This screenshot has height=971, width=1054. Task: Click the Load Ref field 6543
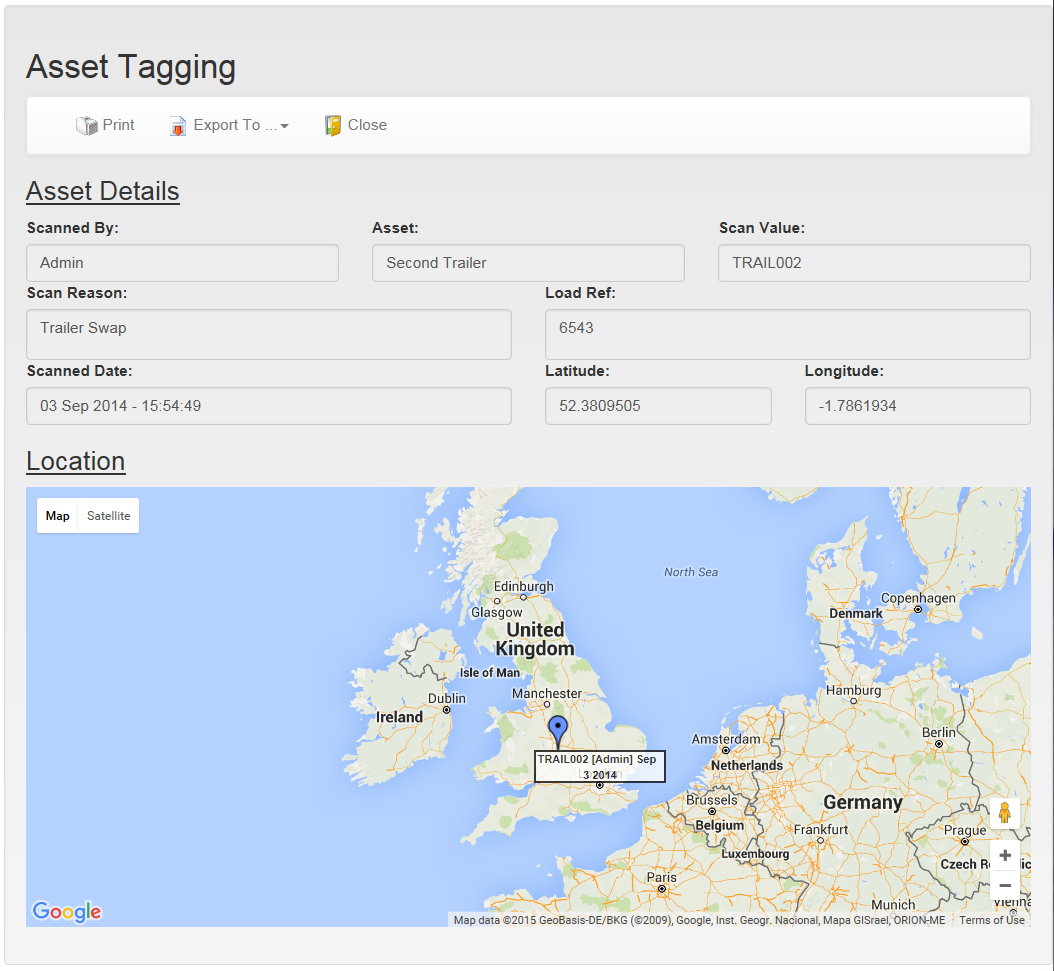788,334
